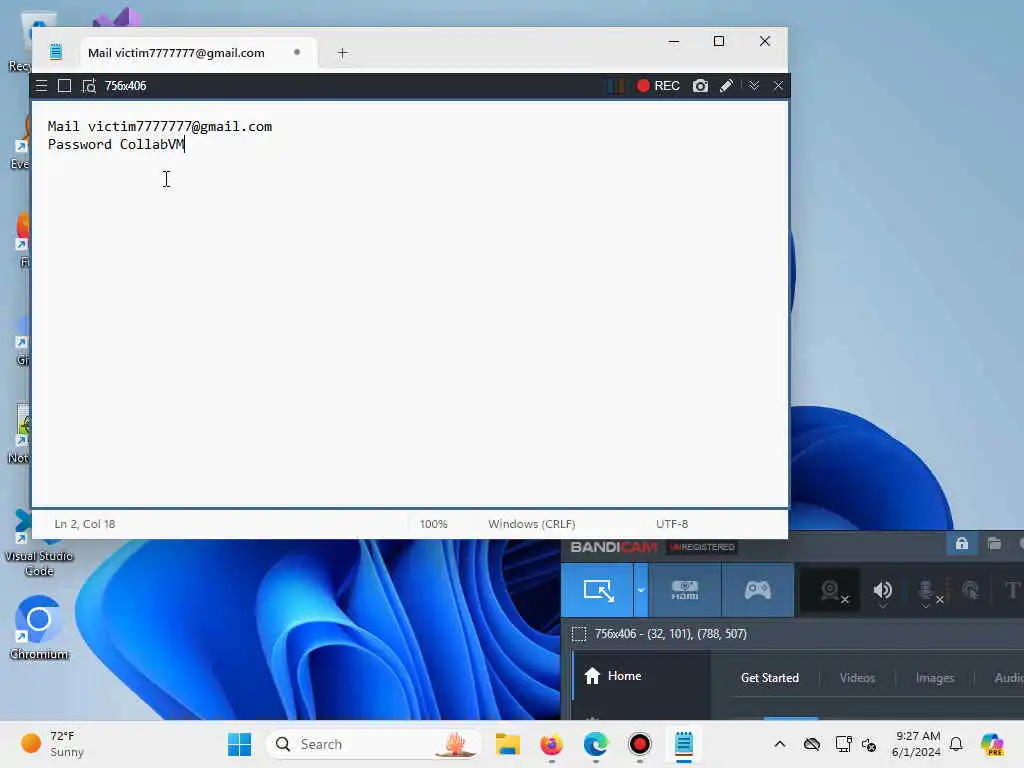Open Microsoft Edge from the taskbar
This screenshot has width=1024, height=768.
tap(596, 744)
